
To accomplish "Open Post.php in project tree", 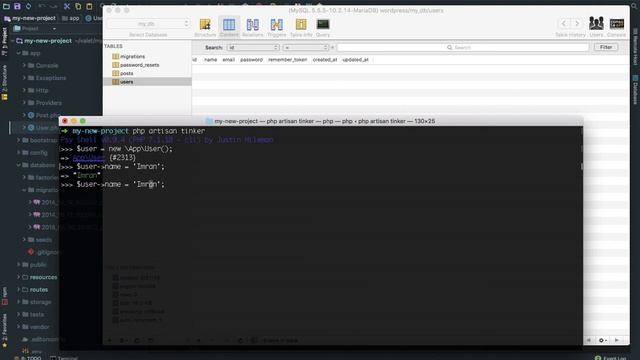I will tap(44, 115).
